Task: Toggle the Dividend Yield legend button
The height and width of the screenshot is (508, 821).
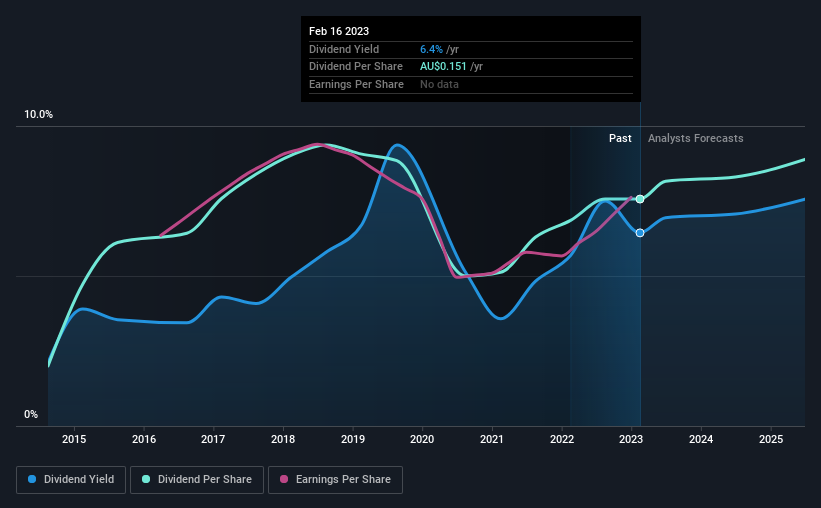Action: (x=71, y=480)
